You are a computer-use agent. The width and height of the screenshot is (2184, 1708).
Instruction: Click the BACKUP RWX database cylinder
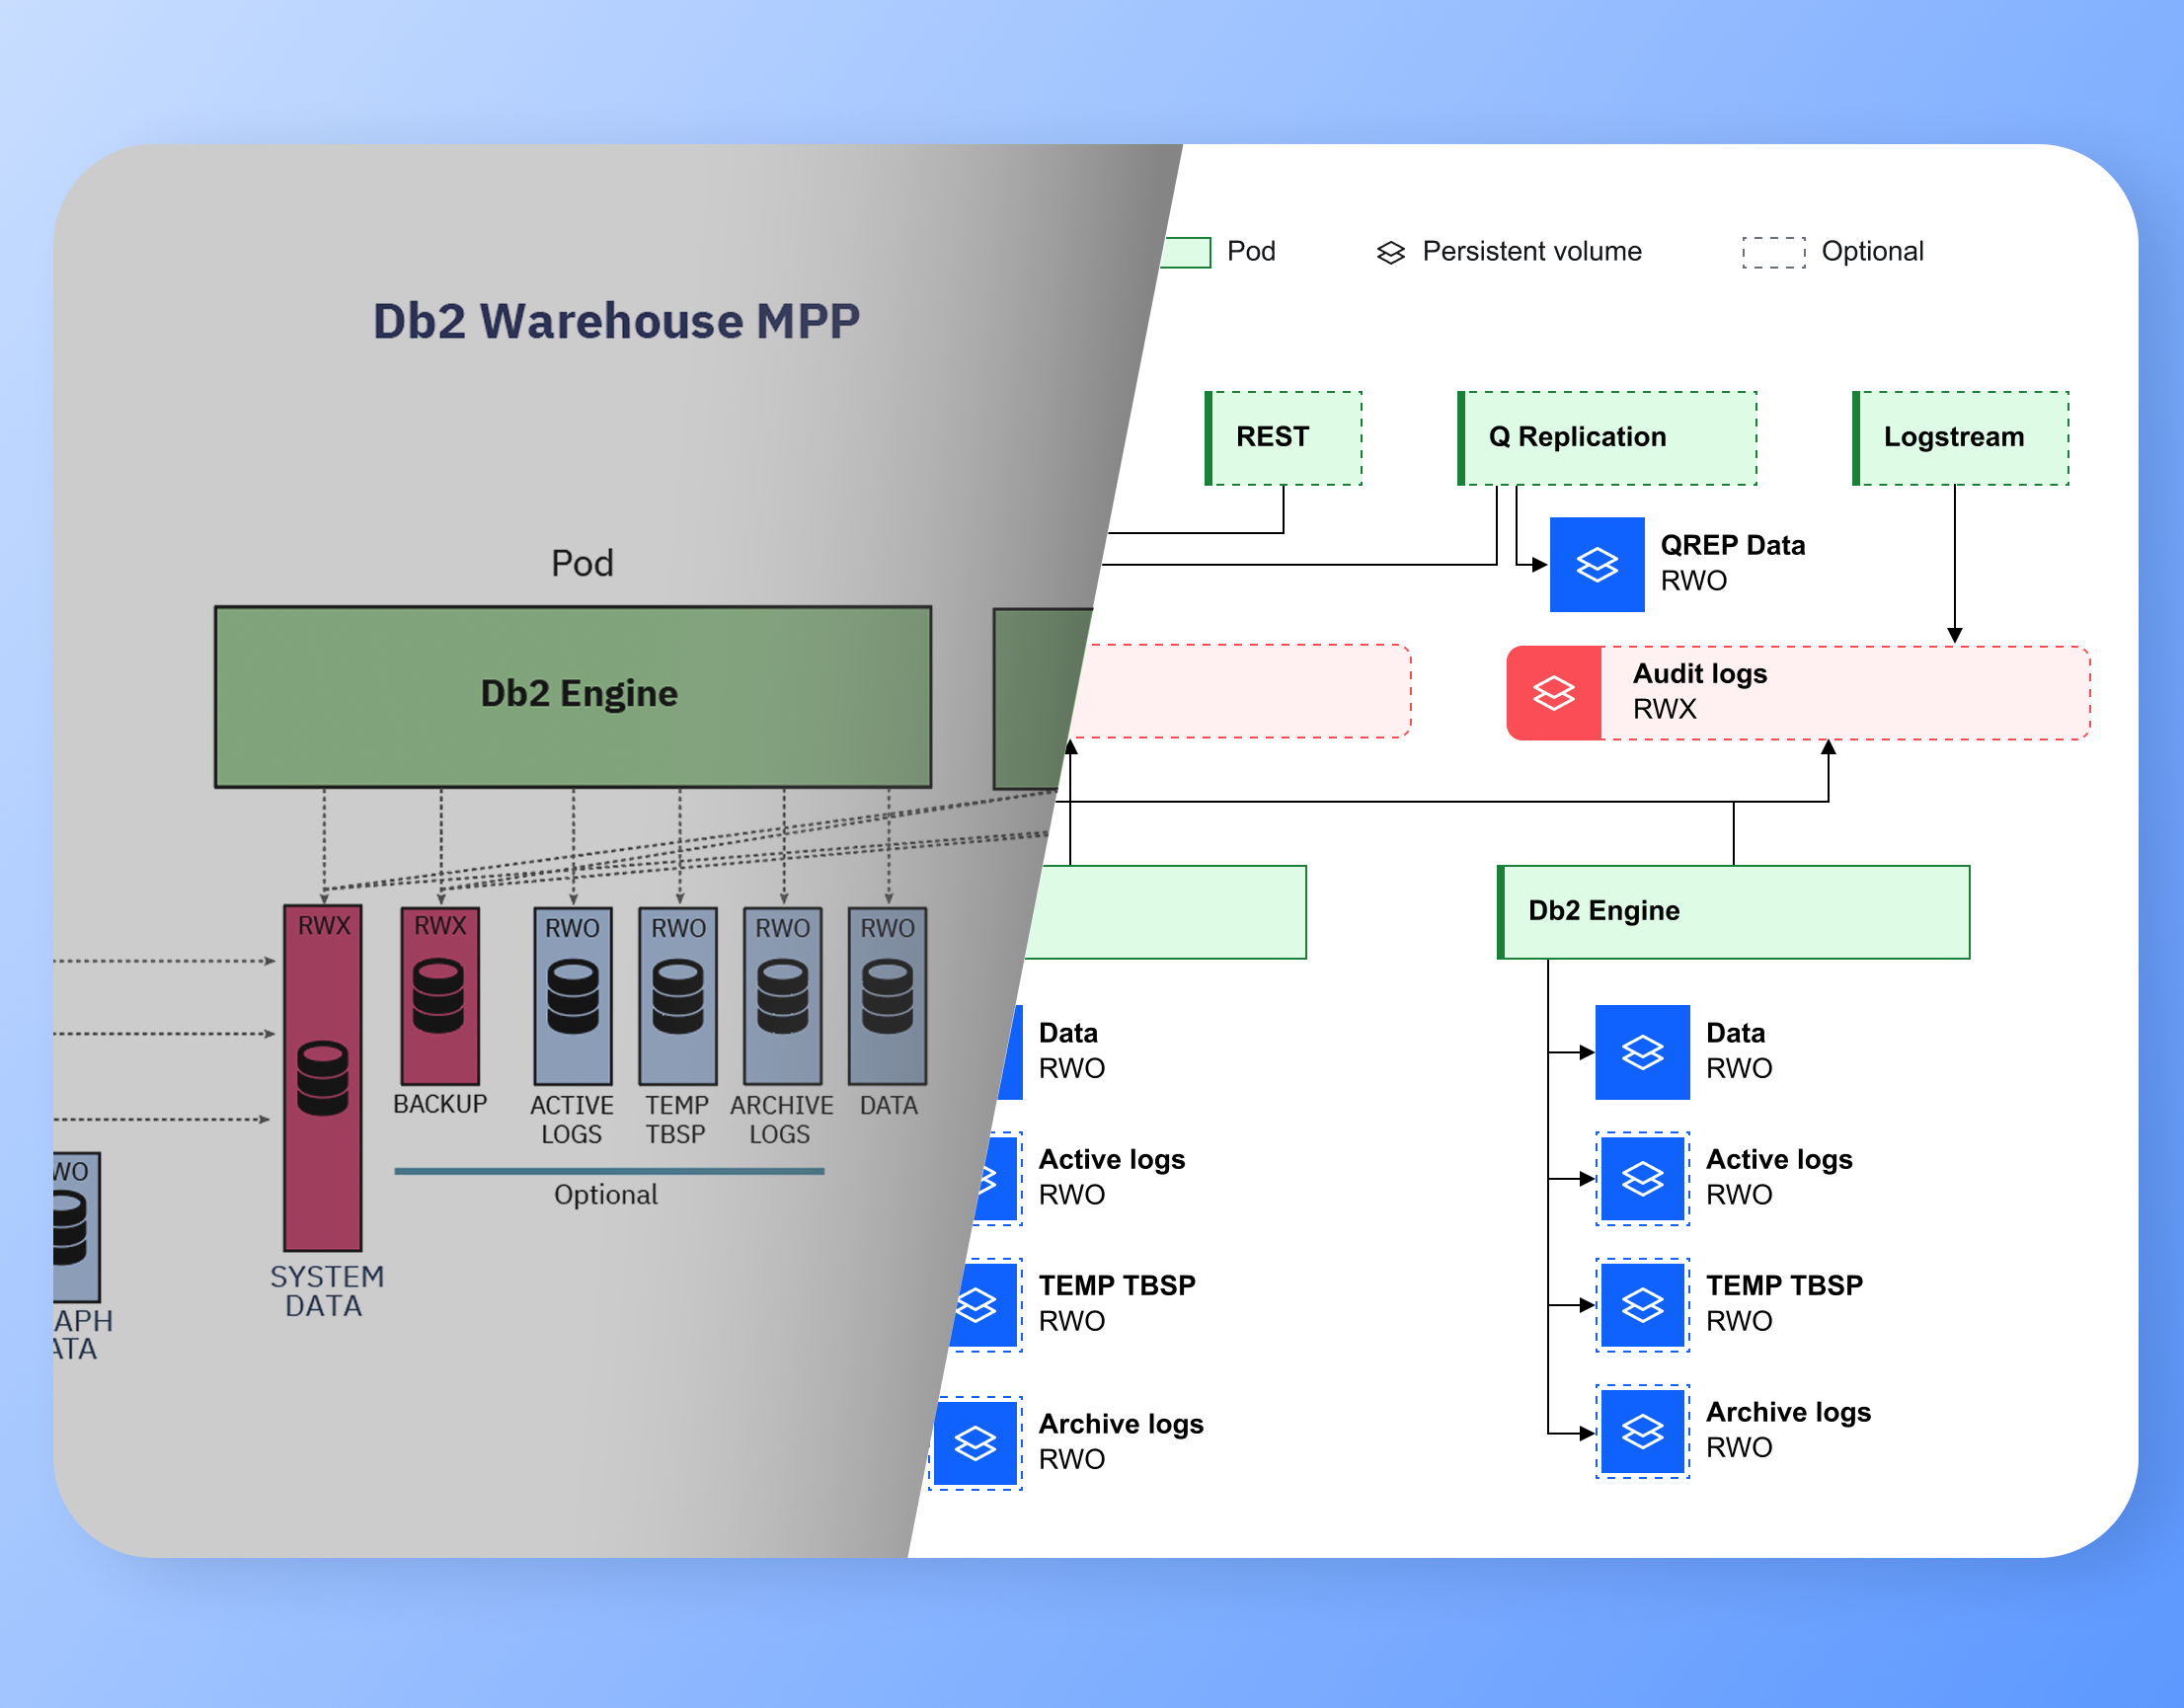tap(439, 996)
